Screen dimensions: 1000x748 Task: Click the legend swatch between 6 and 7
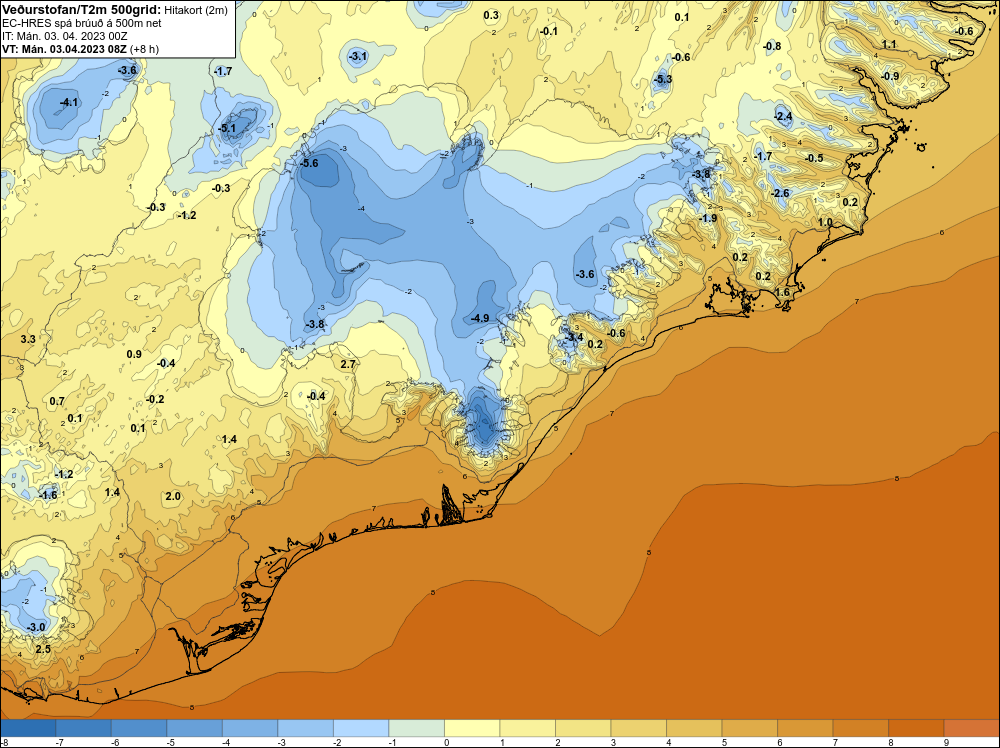tap(805, 728)
